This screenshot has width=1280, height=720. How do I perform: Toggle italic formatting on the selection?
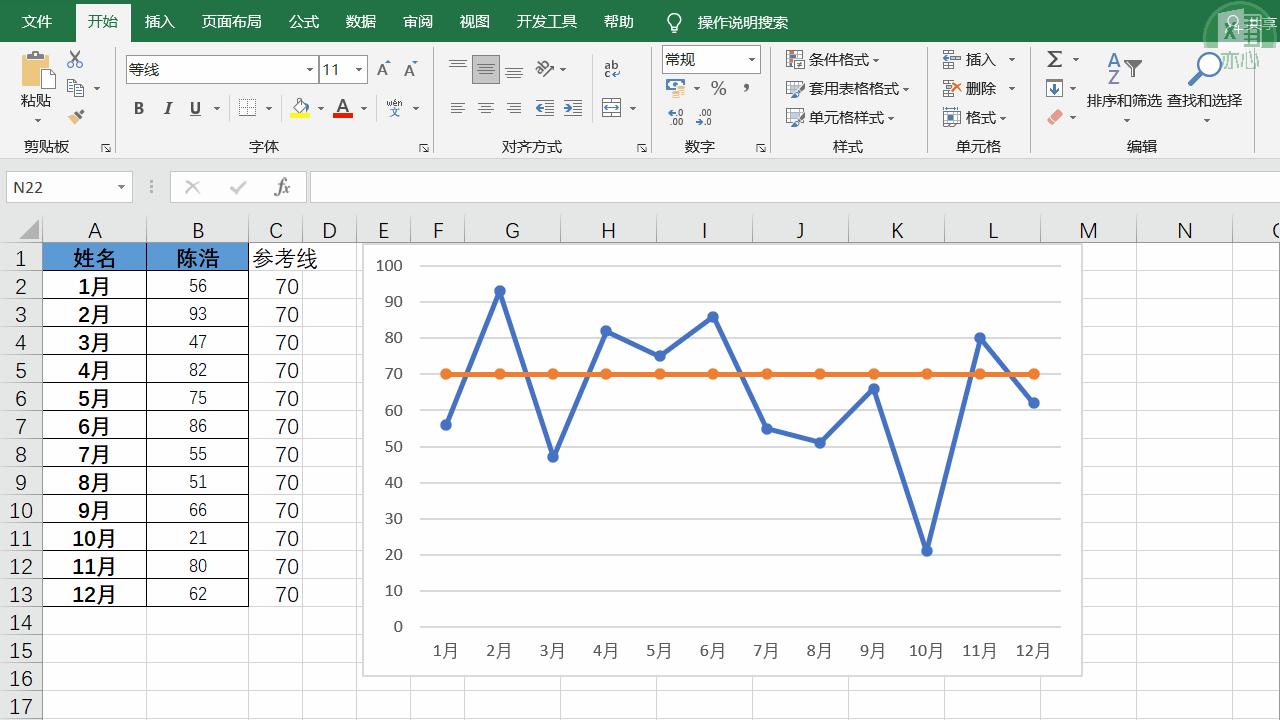(167, 108)
